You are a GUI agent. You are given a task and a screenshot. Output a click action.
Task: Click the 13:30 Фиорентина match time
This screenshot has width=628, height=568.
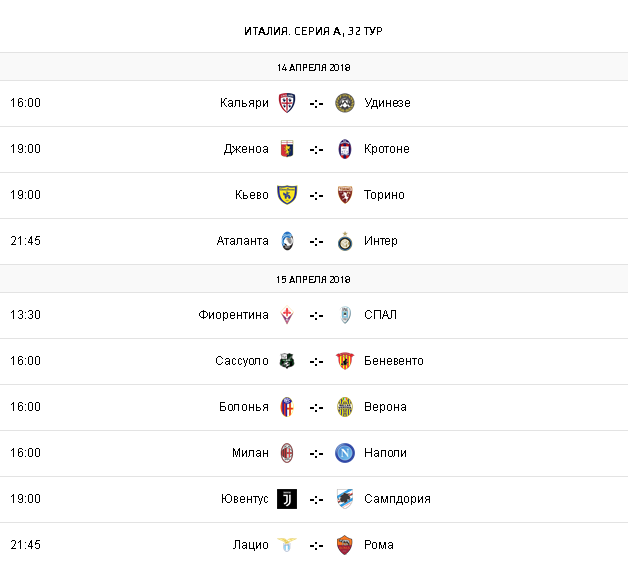click(25, 315)
